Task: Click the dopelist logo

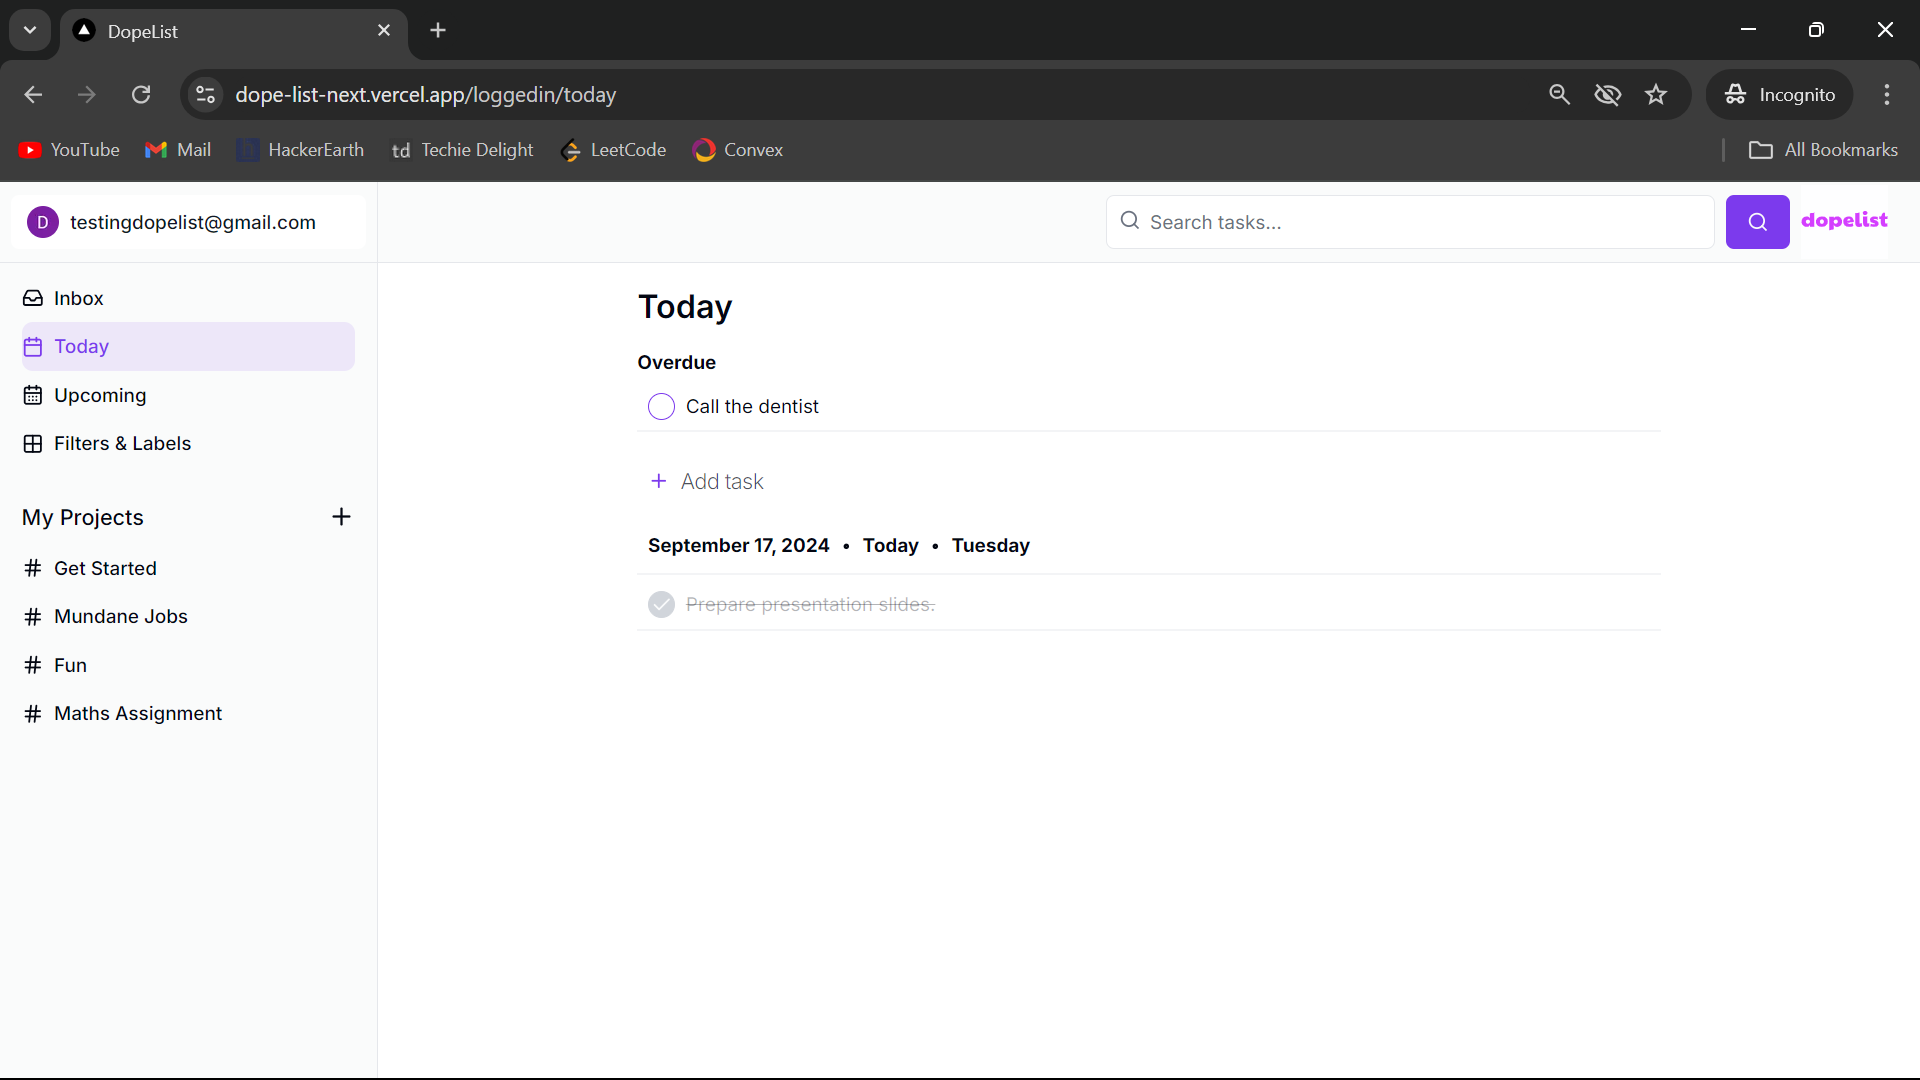Action: pos(1843,220)
